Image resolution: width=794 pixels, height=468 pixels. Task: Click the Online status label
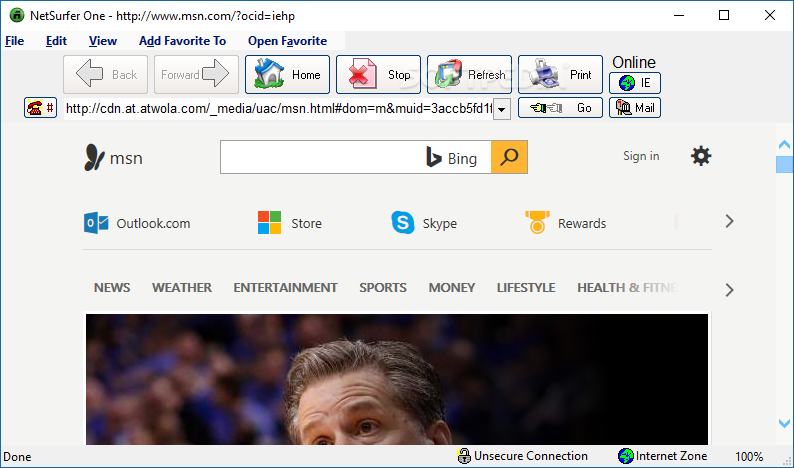(x=634, y=62)
